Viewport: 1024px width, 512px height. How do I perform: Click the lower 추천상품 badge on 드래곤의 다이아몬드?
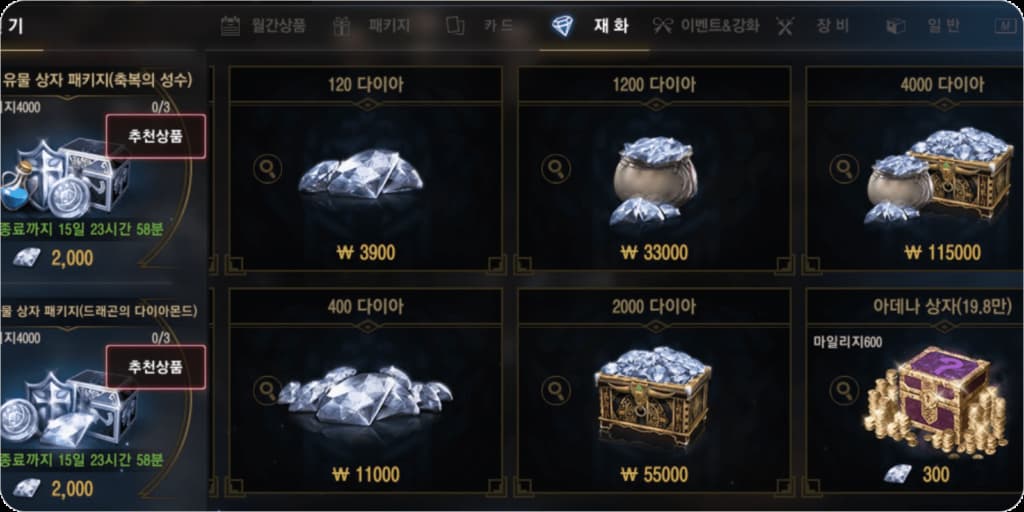pos(155,366)
